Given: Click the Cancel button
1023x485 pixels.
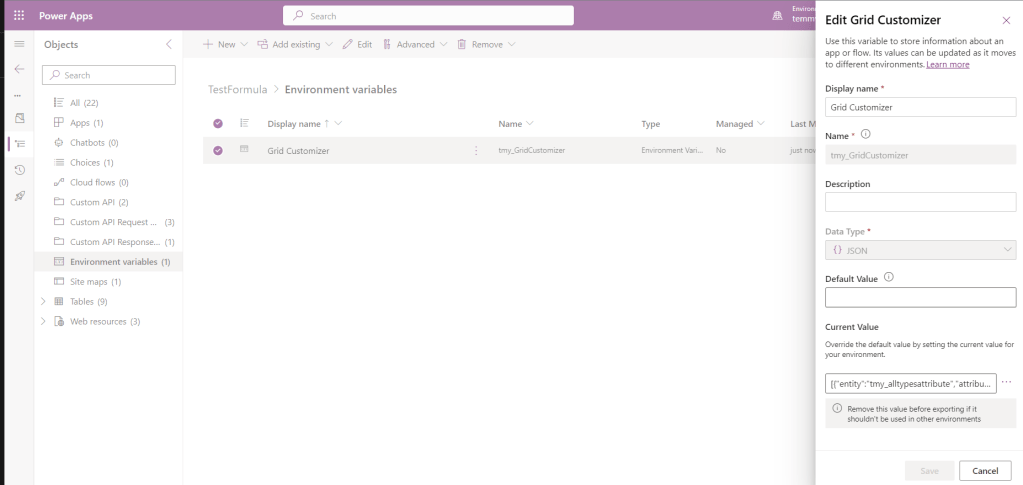Looking at the screenshot, I should coord(985,471).
